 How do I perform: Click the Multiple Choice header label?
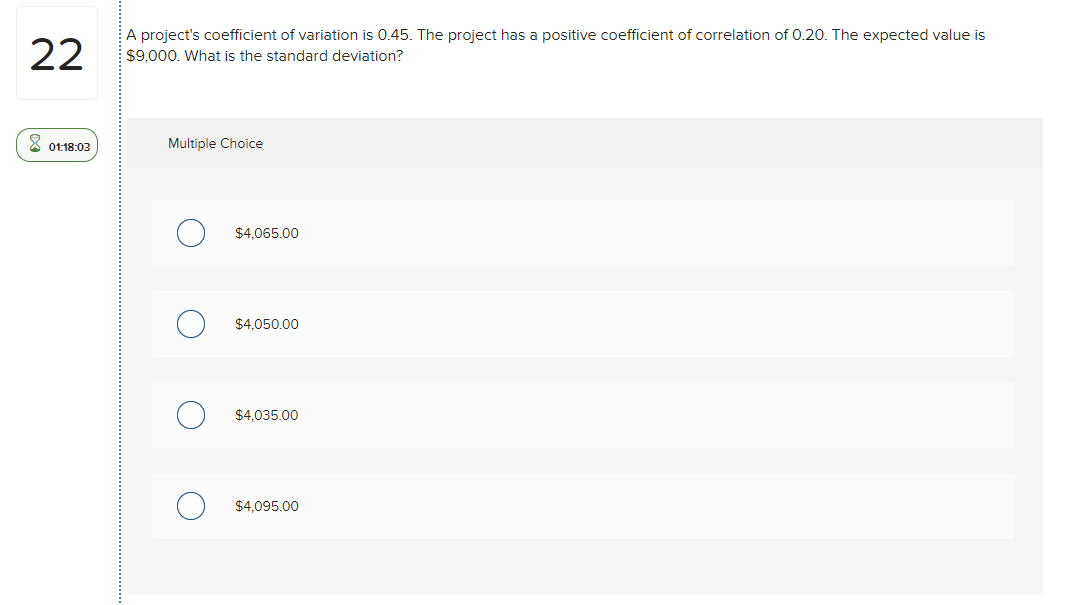[x=215, y=143]
